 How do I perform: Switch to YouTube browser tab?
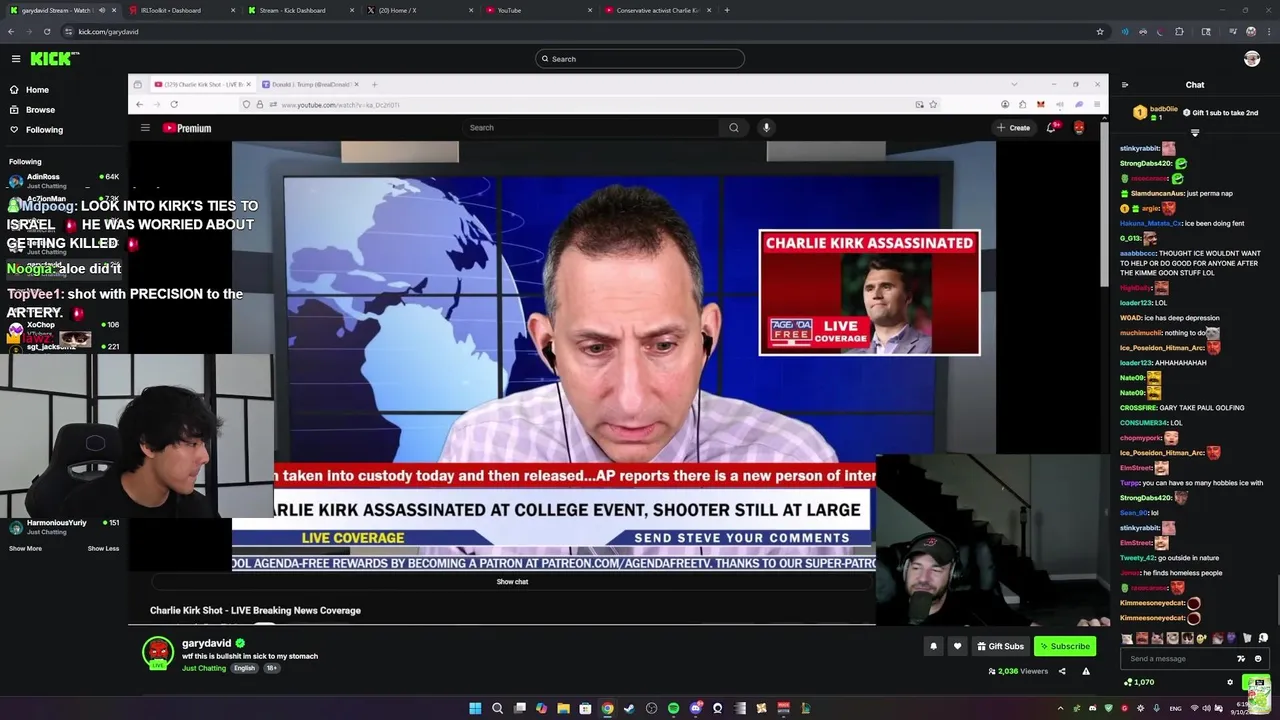tap(540, 10)
